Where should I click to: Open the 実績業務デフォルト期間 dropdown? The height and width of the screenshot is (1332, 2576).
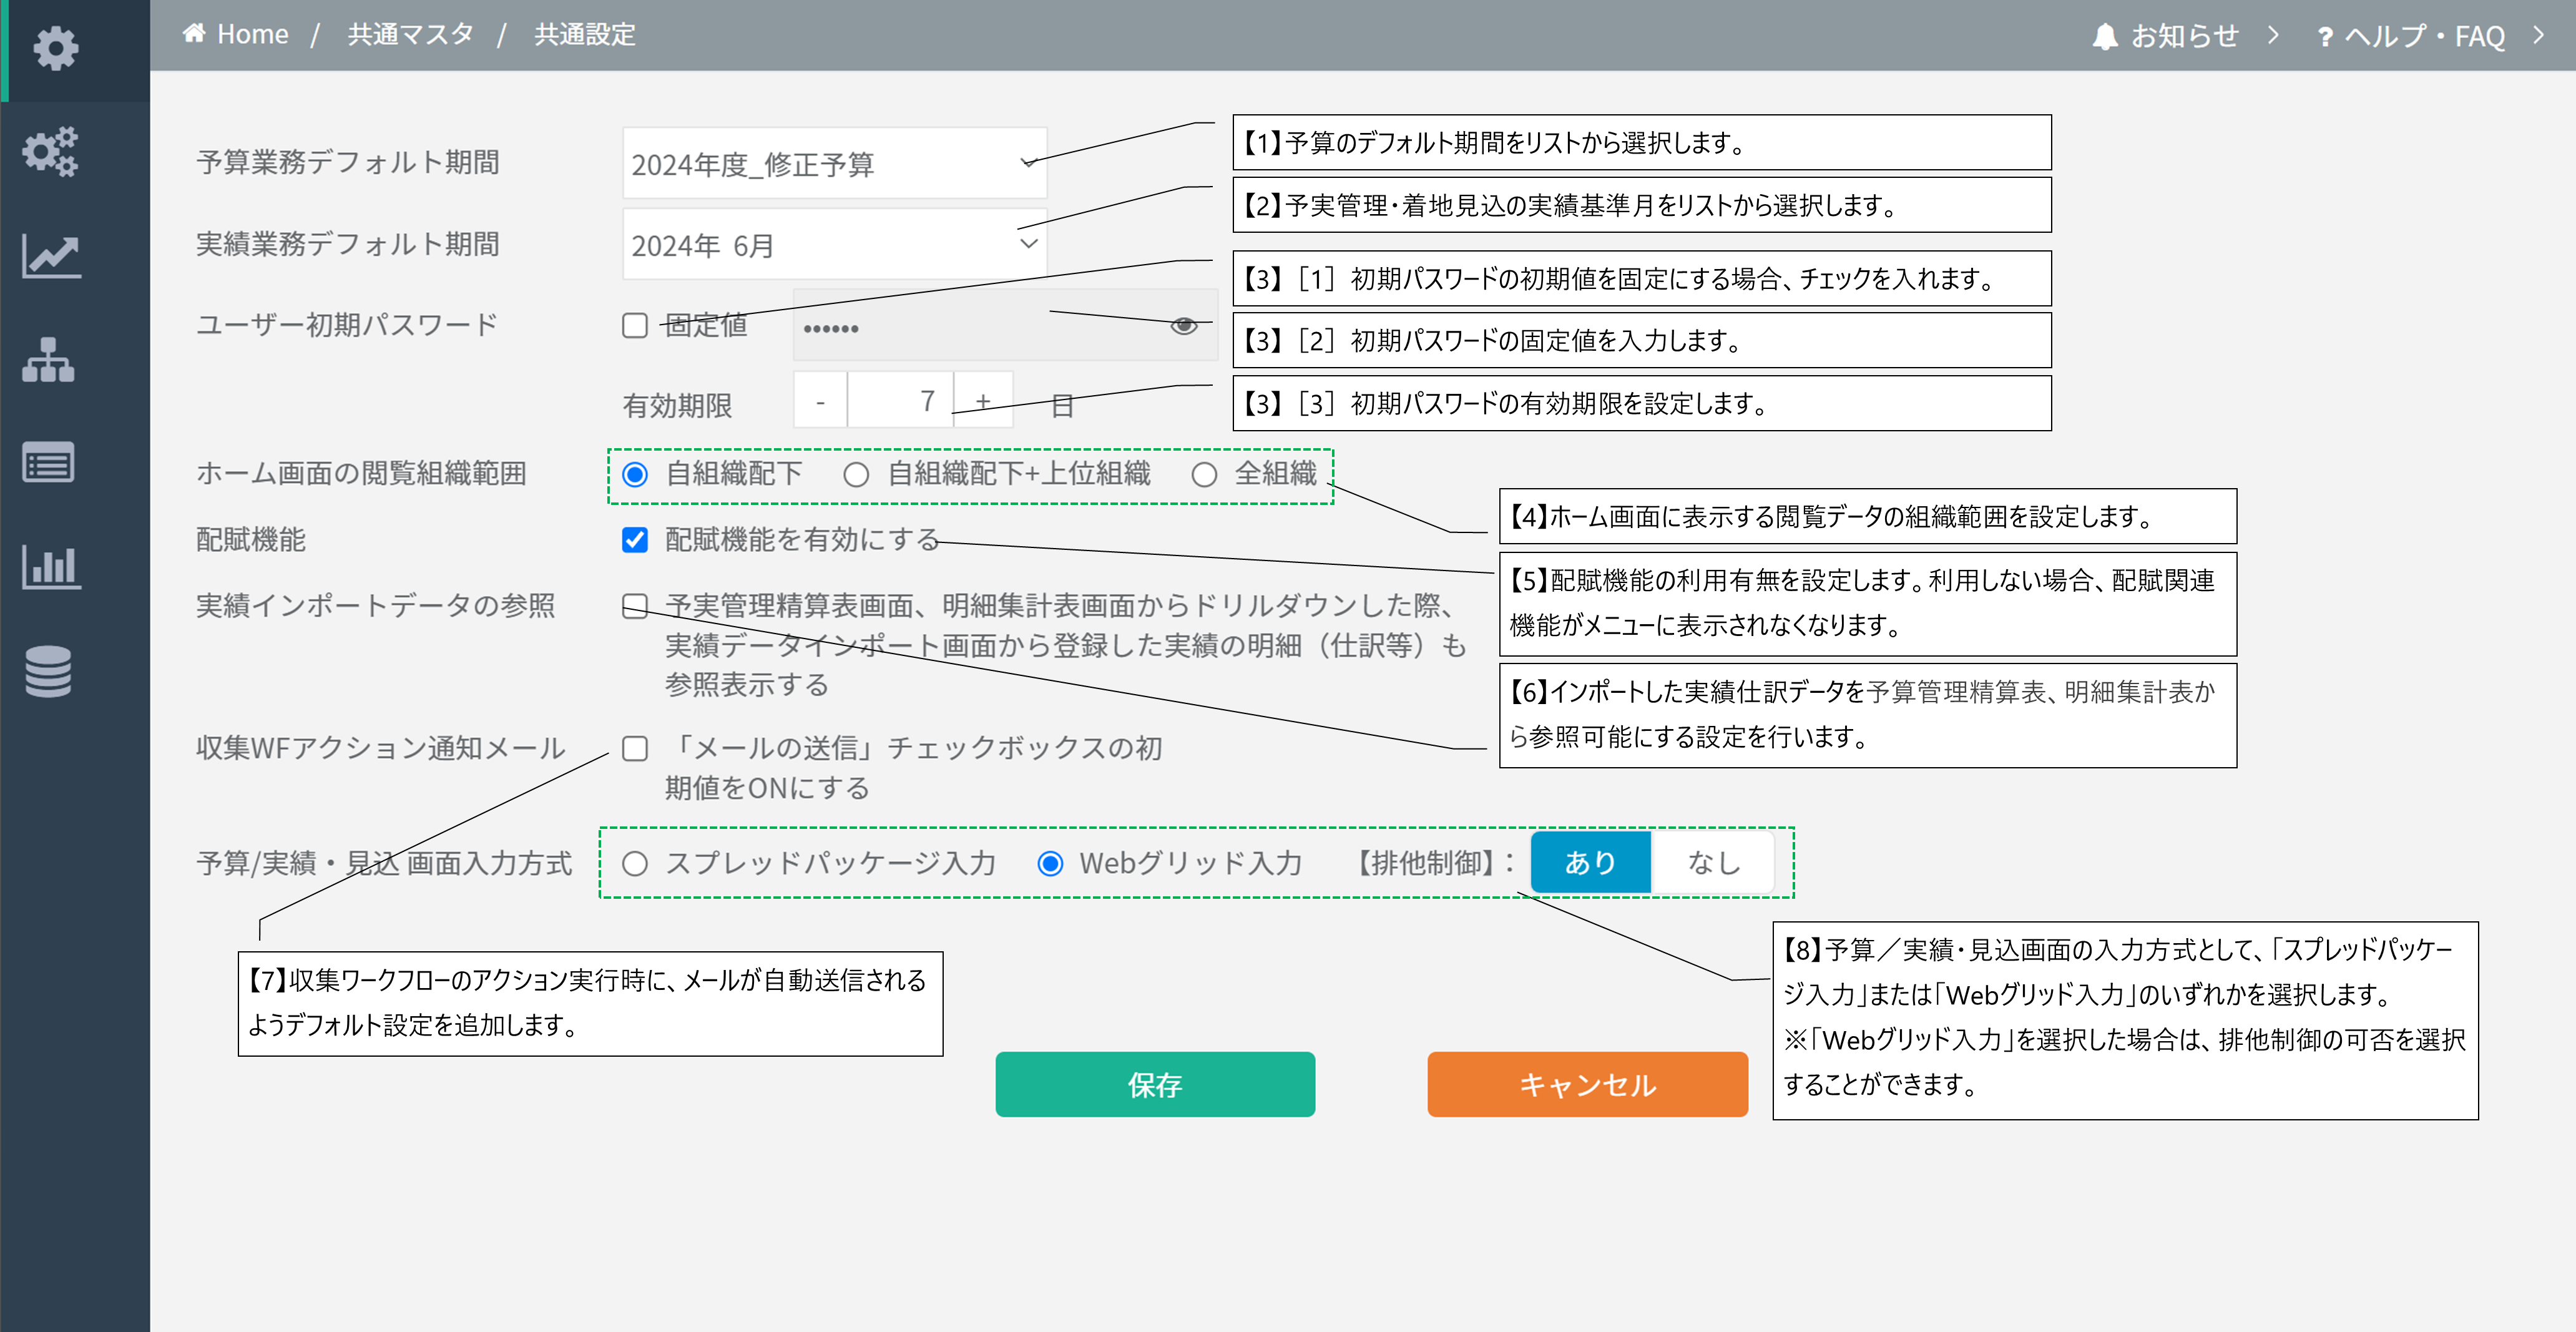[x=834, y=245]
